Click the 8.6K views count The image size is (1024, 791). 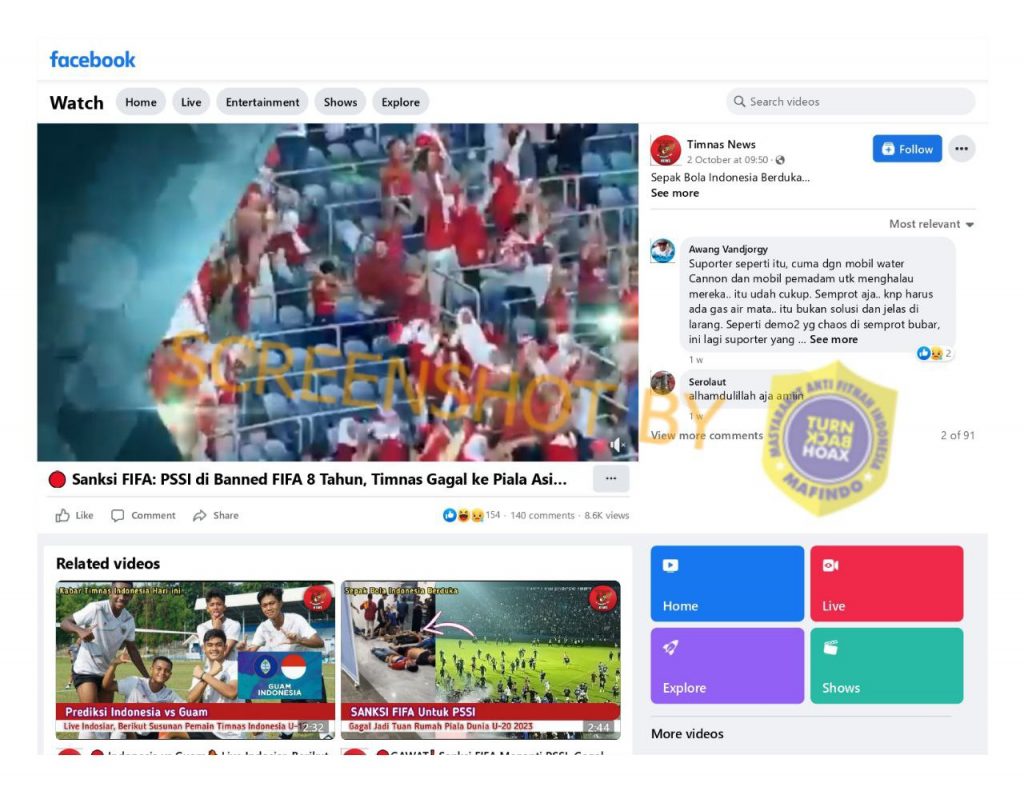(x=607, y=515)
